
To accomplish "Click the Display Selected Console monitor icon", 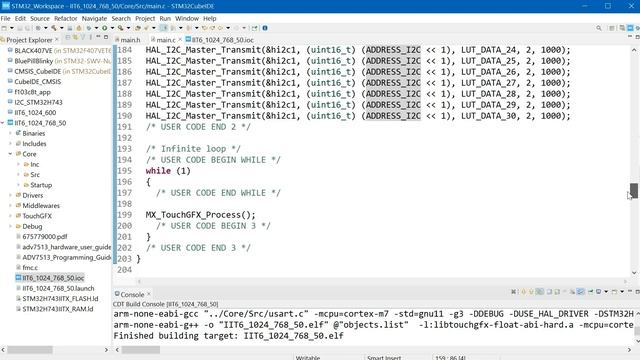I will tap(598, 291).
